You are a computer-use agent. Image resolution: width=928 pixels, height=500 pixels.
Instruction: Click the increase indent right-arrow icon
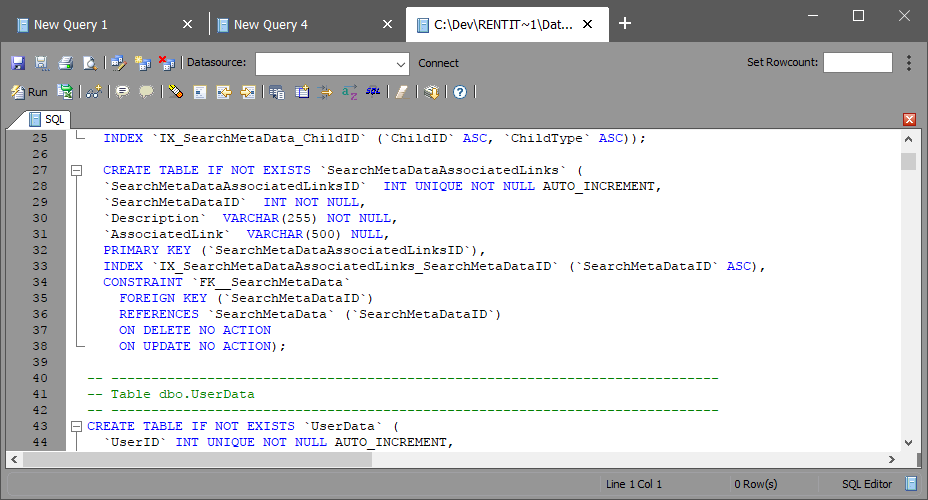pos(248,92)
